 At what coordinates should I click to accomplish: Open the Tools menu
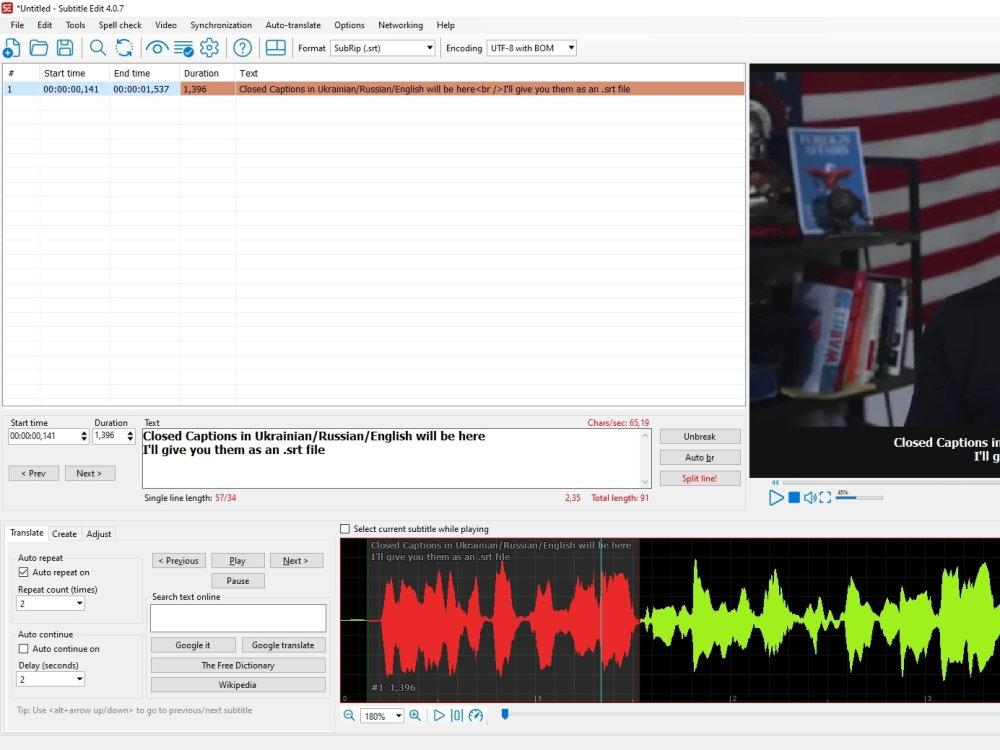(75, 25)
